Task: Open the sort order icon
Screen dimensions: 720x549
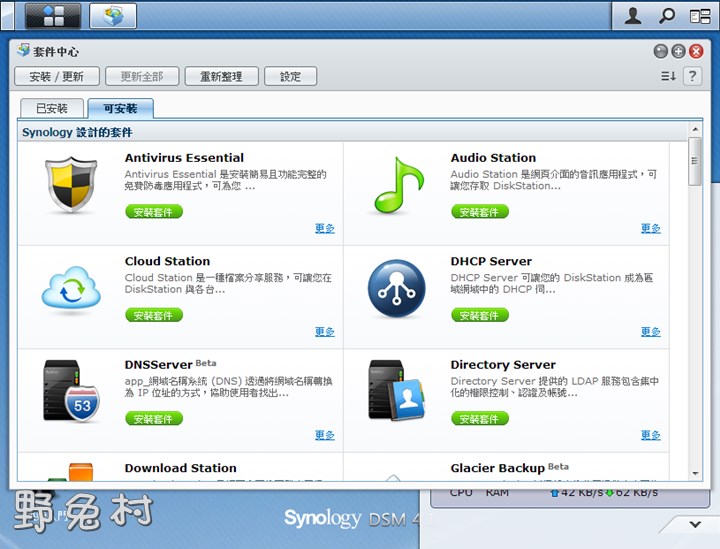Action: (x=668, y=76)
